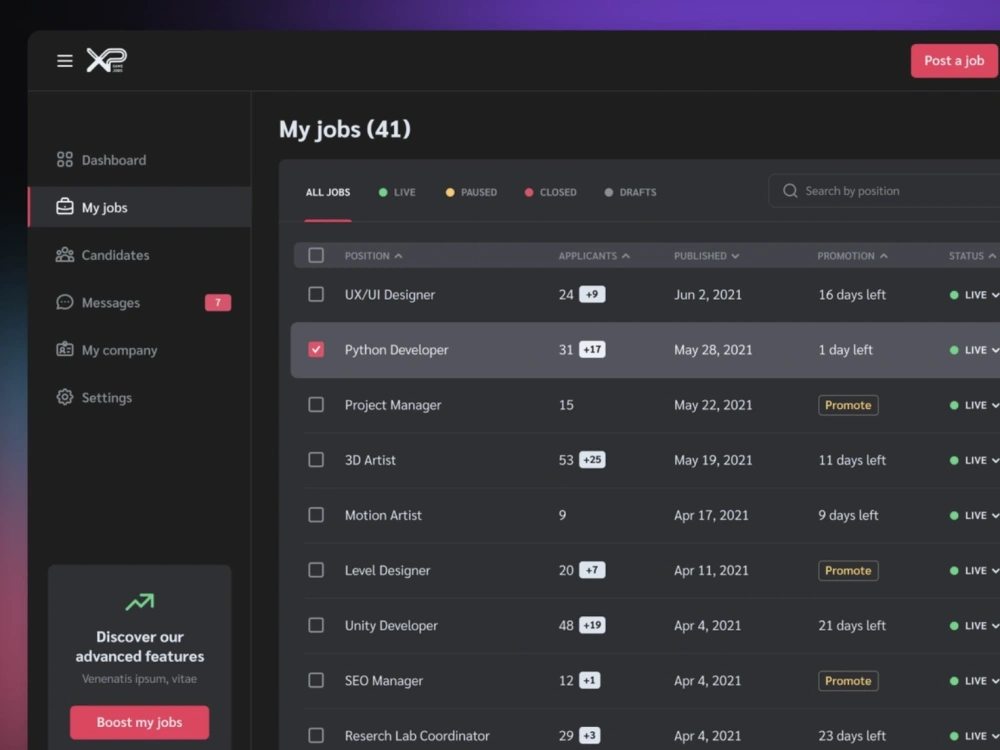Select the All Jobs tab
Viewport: 1000px width, 750px height.
point(328,192)
